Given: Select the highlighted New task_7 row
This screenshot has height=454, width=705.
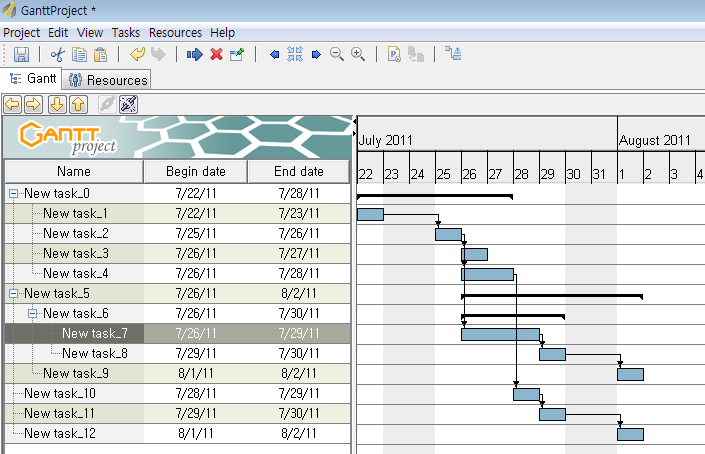Looking at the screenshot, I should (178, 334).
